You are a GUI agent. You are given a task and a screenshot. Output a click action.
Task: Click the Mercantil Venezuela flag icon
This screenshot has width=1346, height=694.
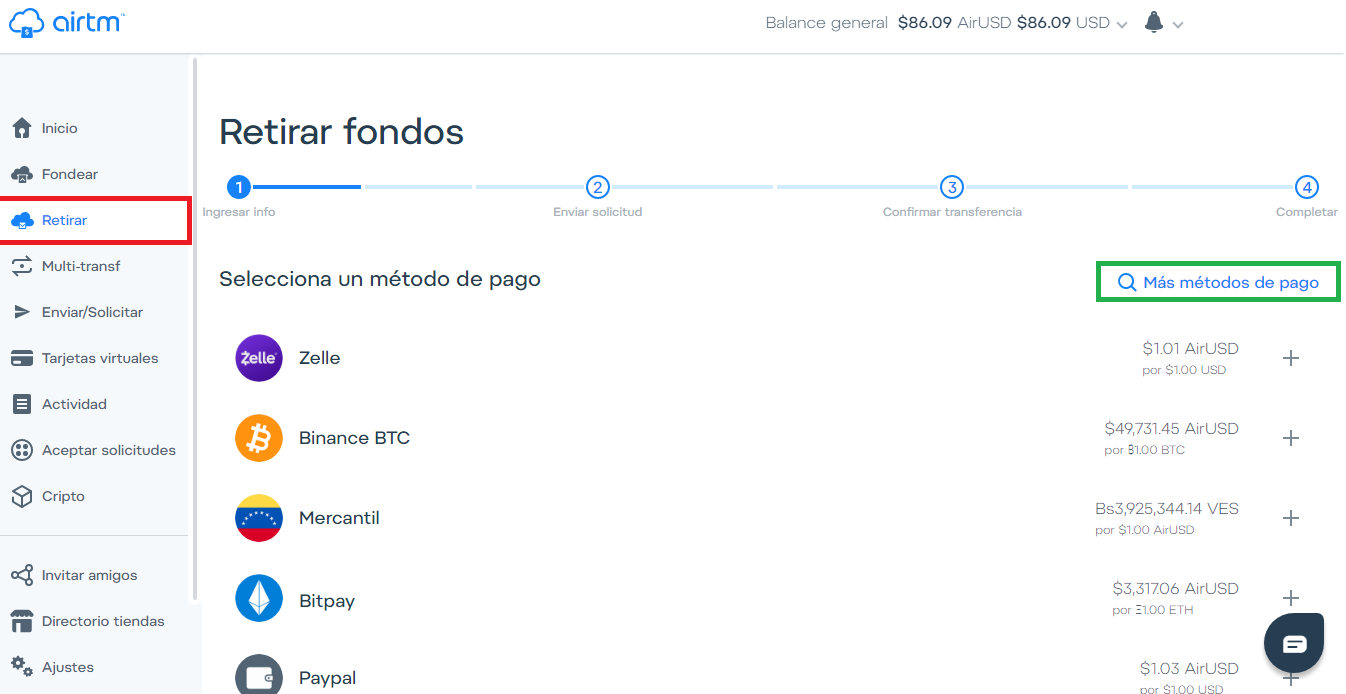[x=259, y=518]
